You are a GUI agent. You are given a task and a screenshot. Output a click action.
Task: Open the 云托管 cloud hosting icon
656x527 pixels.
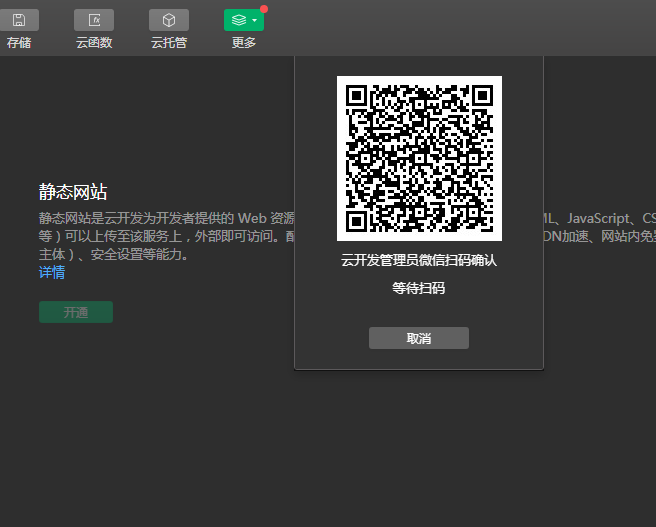coord(169,20)
